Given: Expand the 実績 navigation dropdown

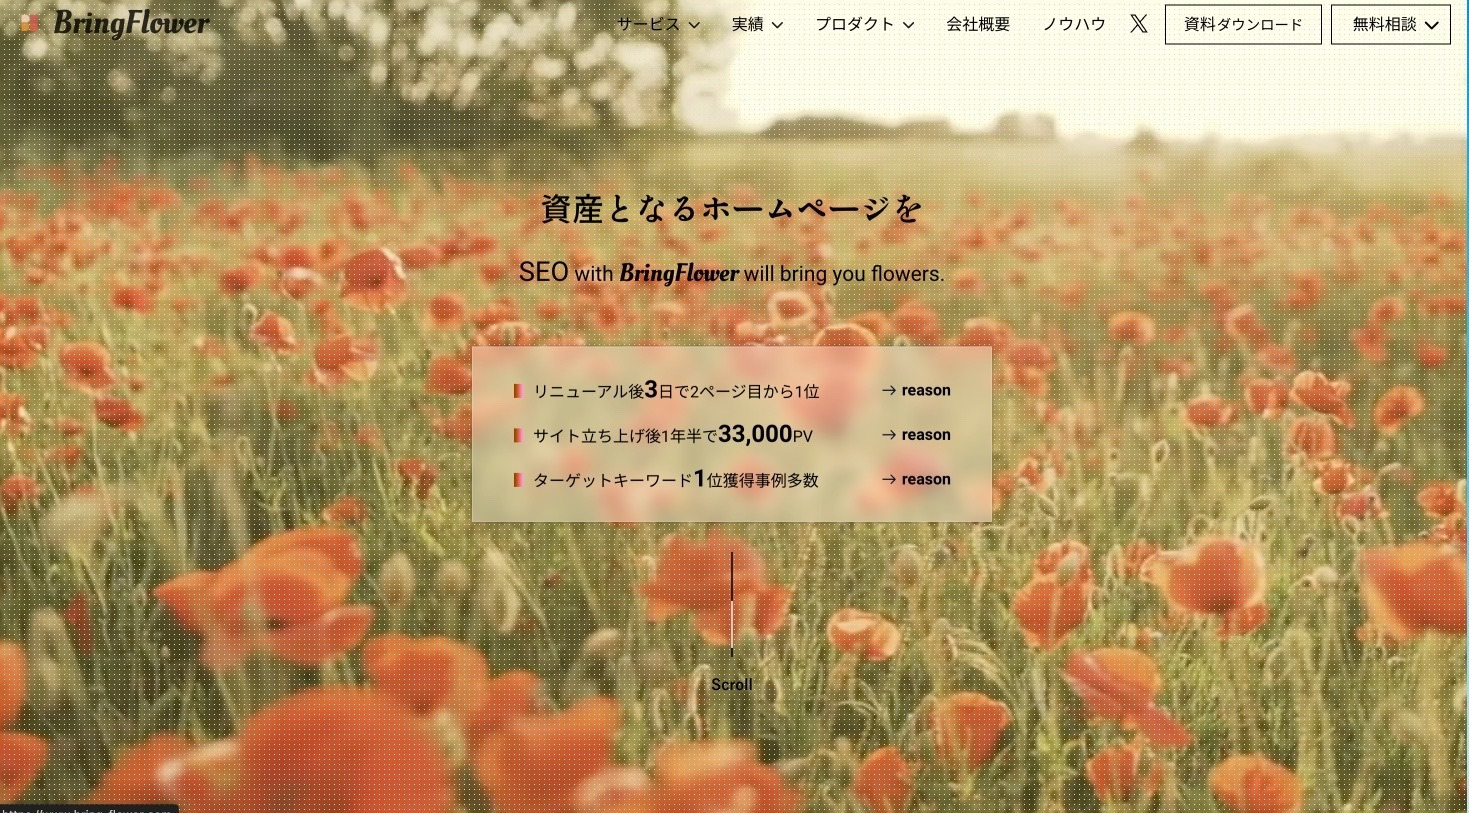Looking at the screenshot, I should point(757,24).
